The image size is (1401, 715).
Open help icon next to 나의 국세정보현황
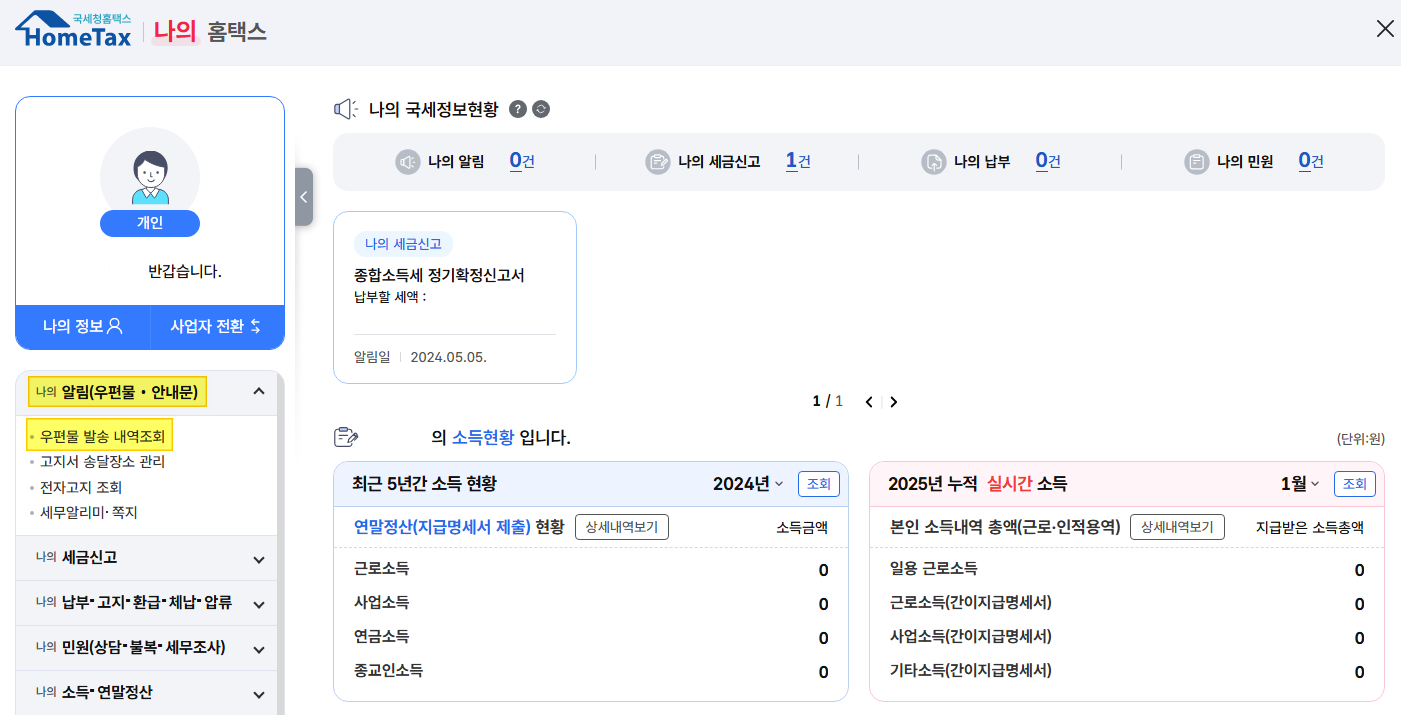[x=518, y=109]
